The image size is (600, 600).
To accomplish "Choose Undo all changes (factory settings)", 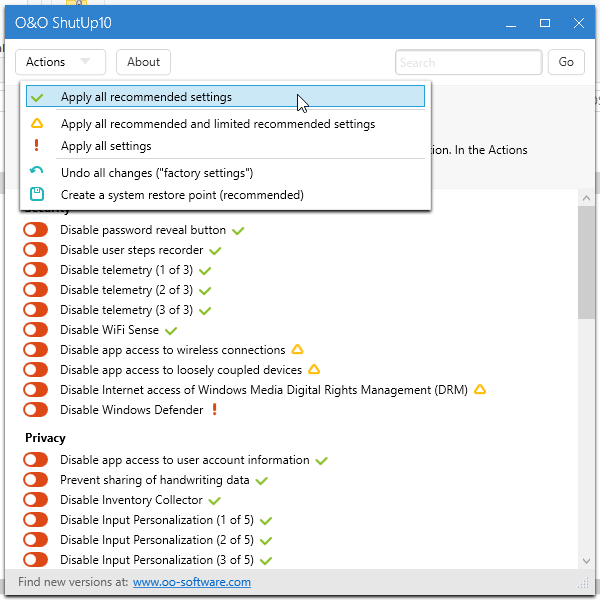I will click(225, 173).
